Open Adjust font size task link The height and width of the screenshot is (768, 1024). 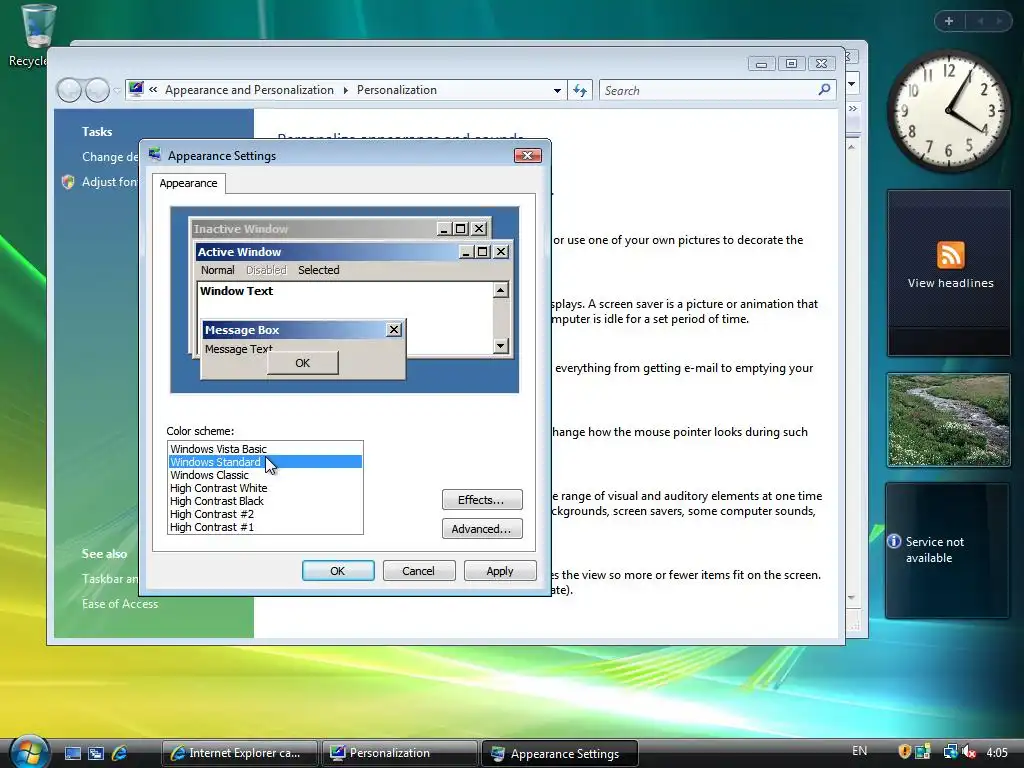click(x=110, y=182)
